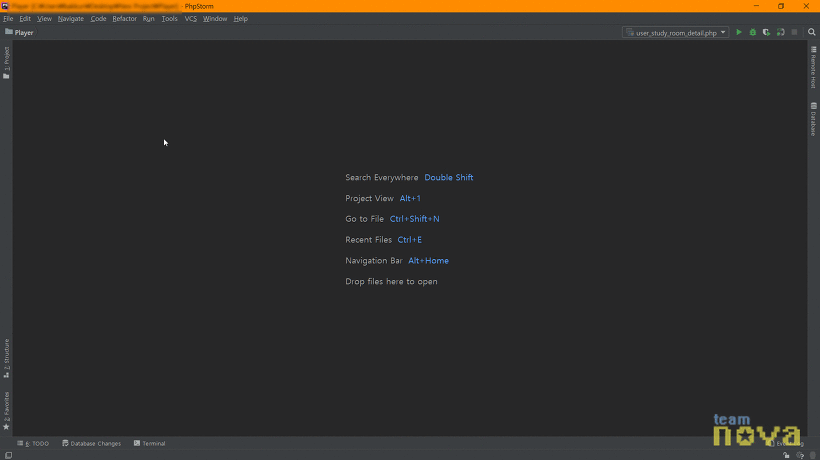820x460 pixels.
Task: Open the Navigate menu
Action: (71, 19)
